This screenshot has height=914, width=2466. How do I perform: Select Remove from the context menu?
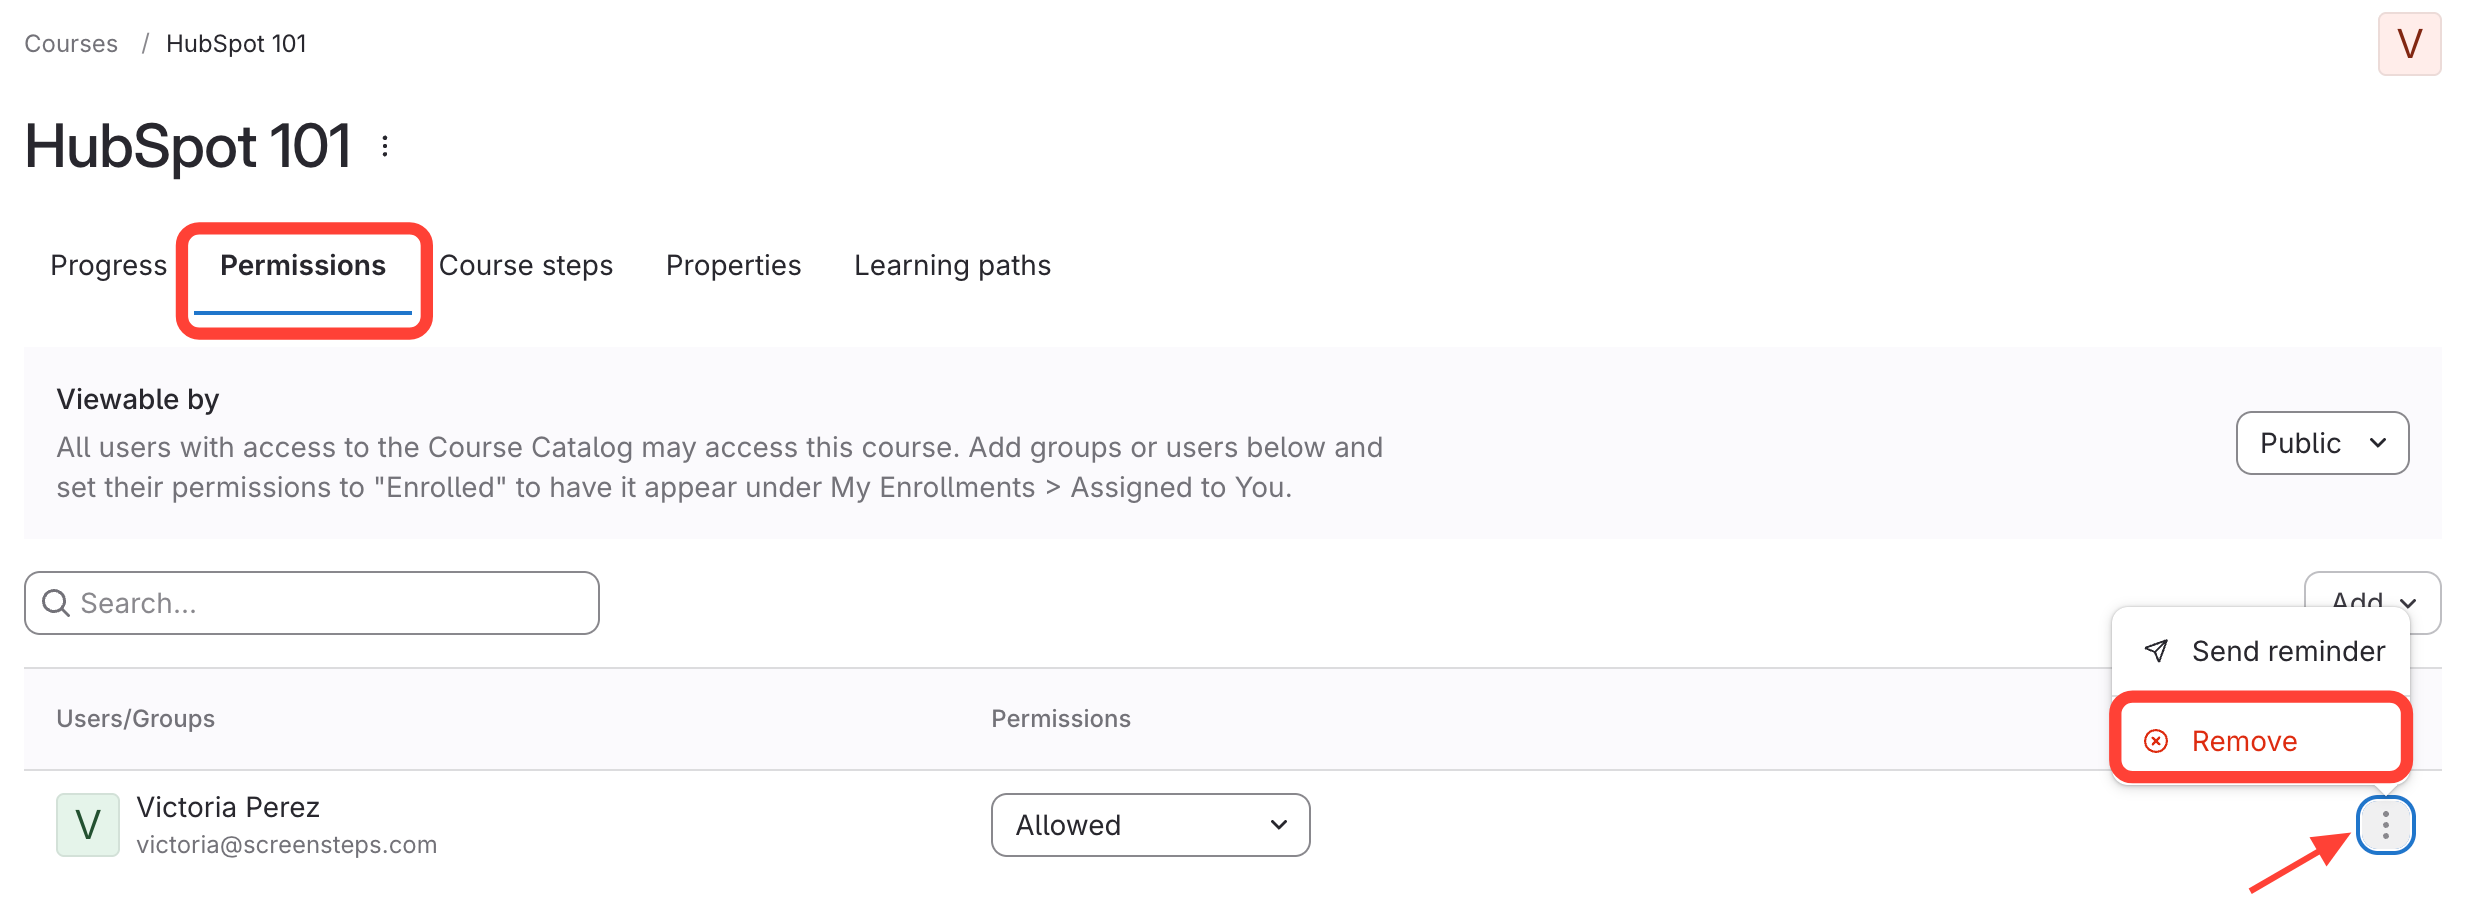click(2244, 741)
